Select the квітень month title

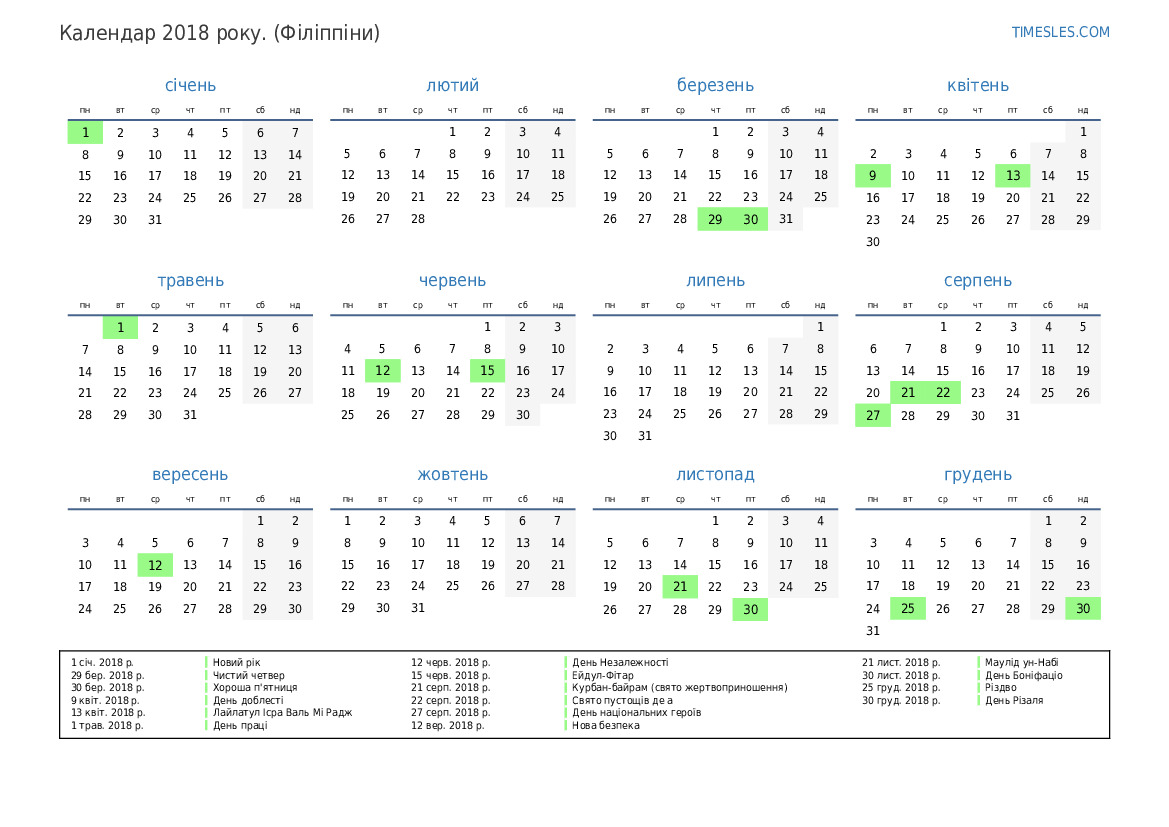(977, 86)
